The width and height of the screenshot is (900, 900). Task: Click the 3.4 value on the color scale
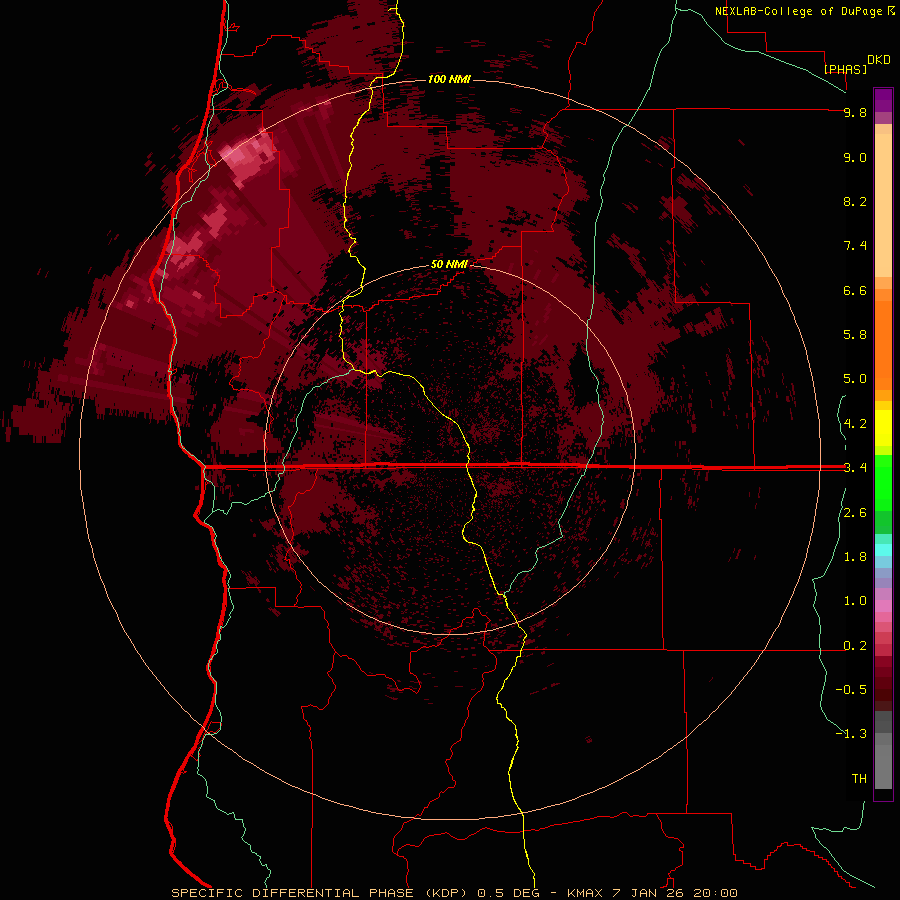pyautogui.click(x=855, y=468)
